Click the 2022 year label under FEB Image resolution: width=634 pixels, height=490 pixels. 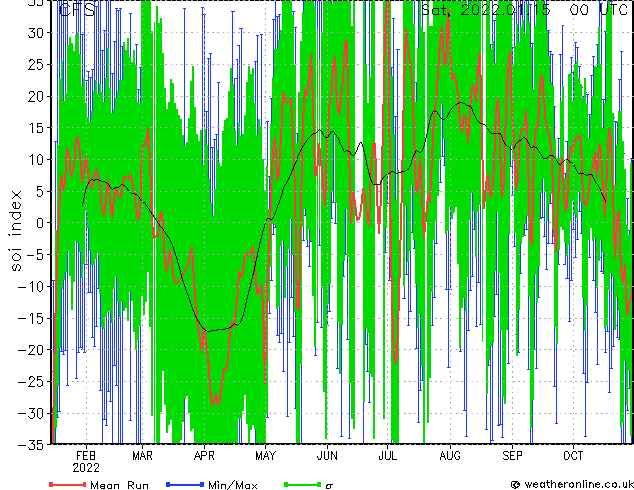(86, 468)
